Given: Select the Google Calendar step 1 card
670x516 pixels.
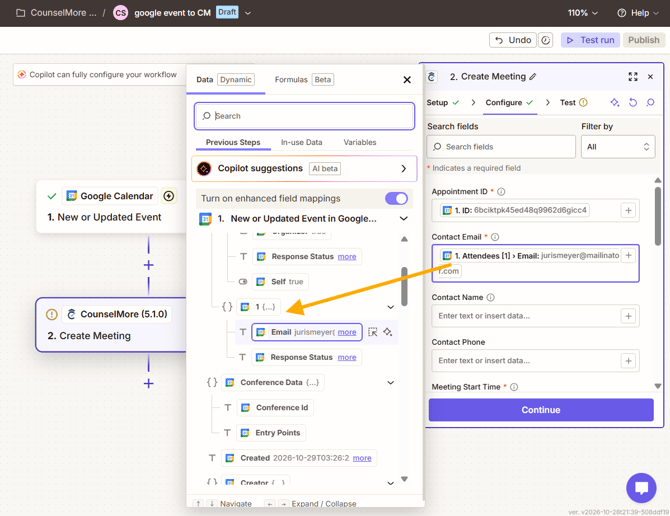Looking at the screenshot, I should coord(111,206).
